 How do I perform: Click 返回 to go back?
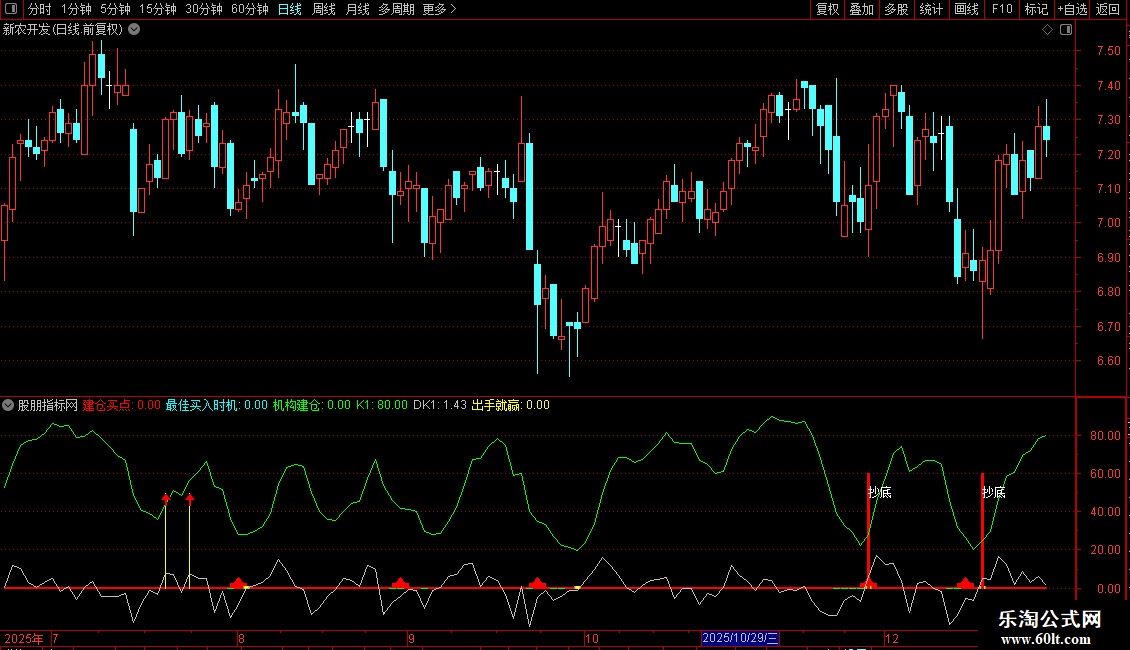pyautogui.click(x=1108, y=9)
